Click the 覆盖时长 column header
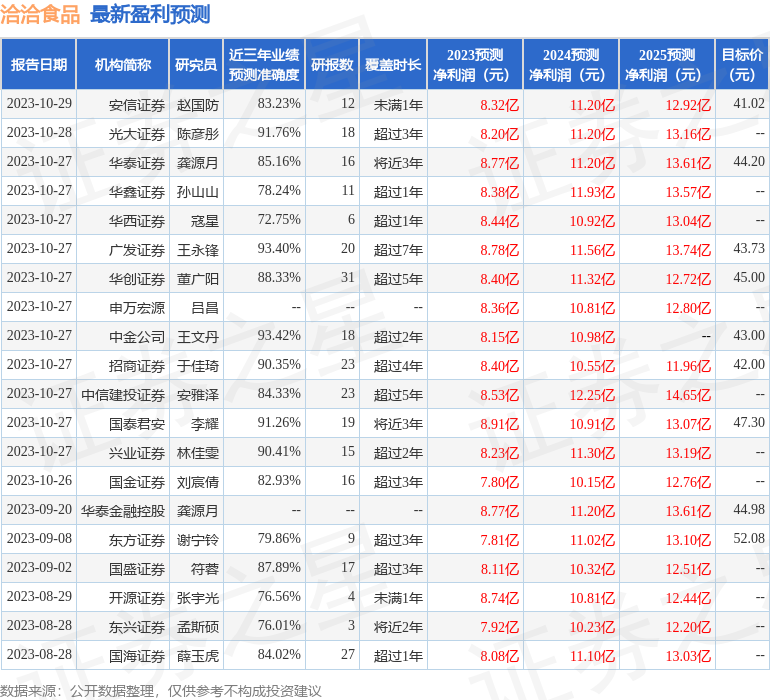Screen dimensions: 770x700 (393, 64)
